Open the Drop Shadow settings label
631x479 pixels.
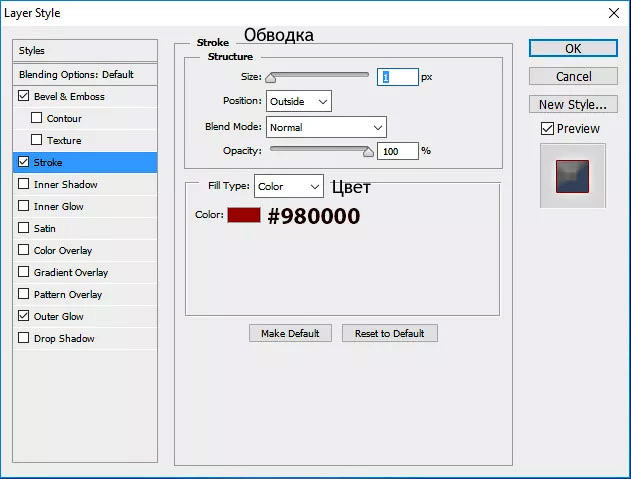coord(64,339)
